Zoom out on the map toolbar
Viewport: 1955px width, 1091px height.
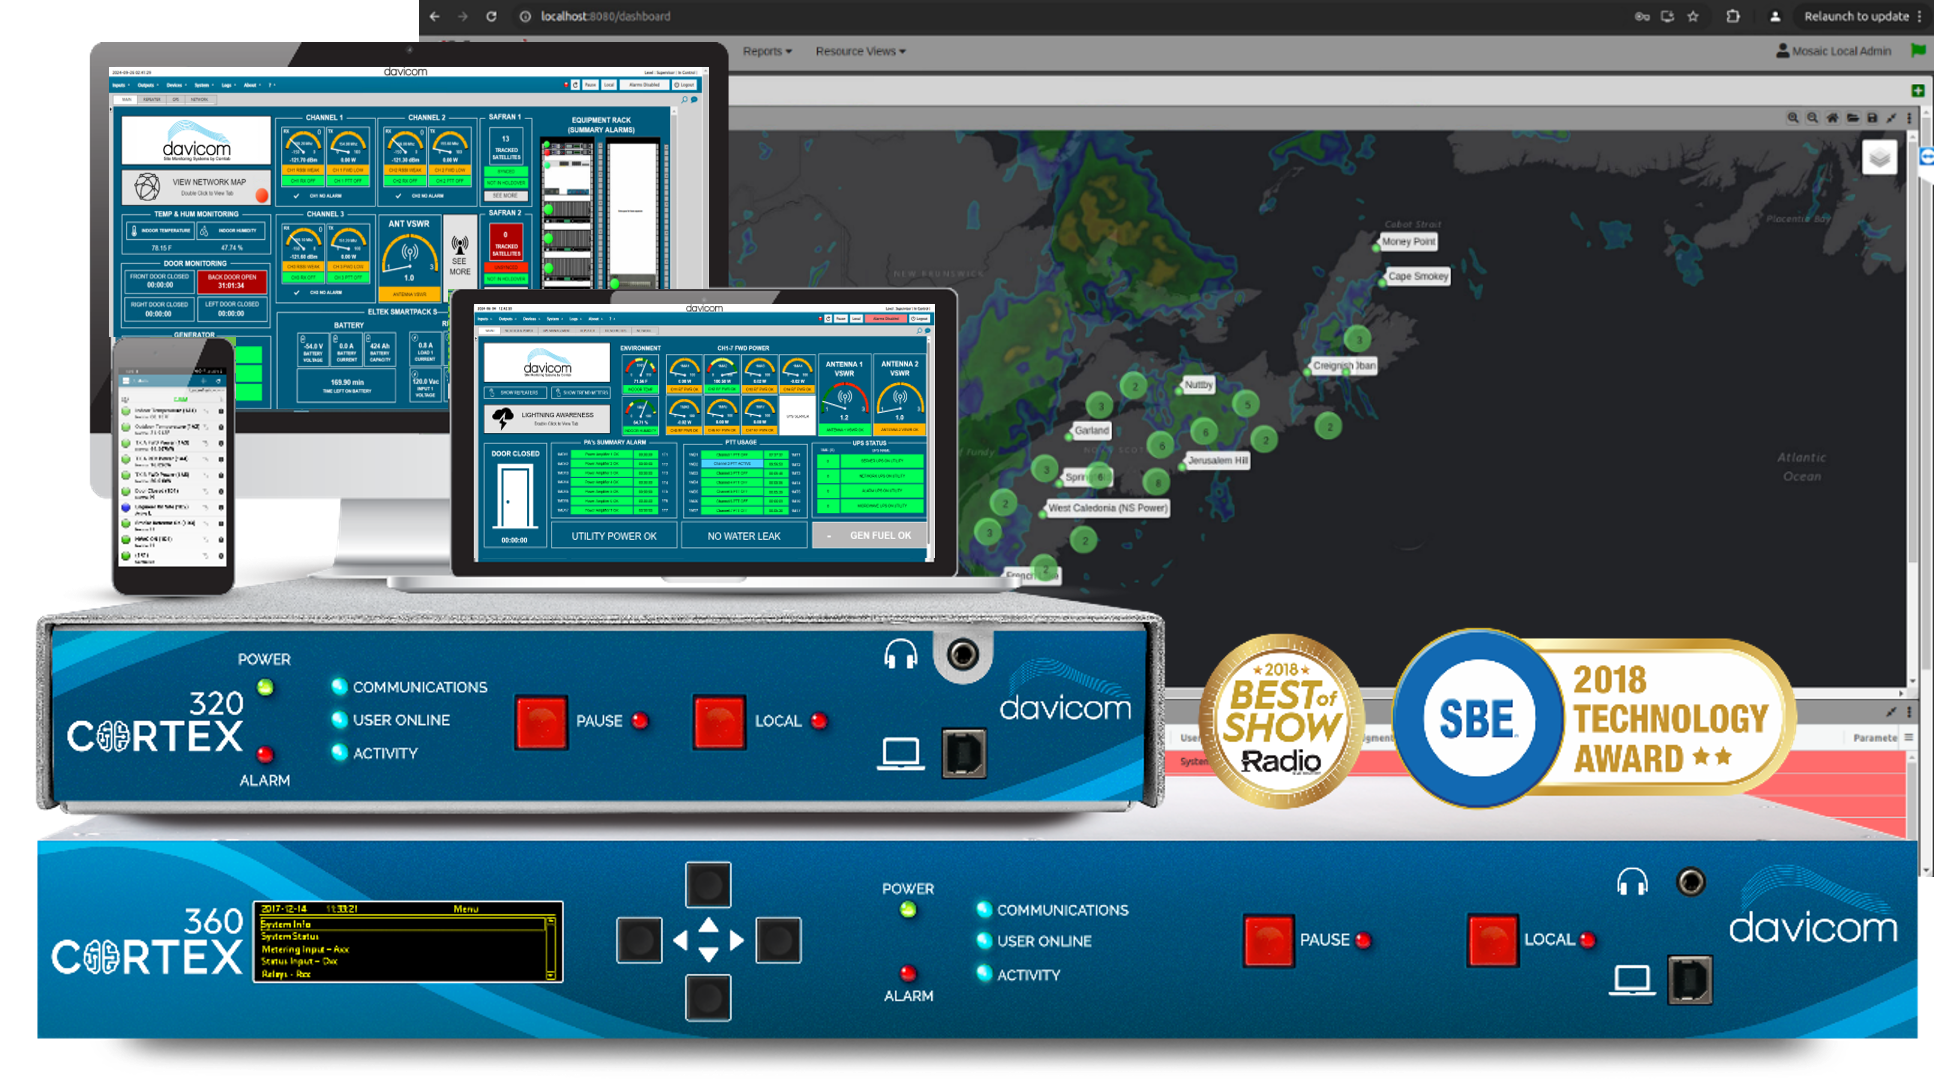[x=1812, y=118]
